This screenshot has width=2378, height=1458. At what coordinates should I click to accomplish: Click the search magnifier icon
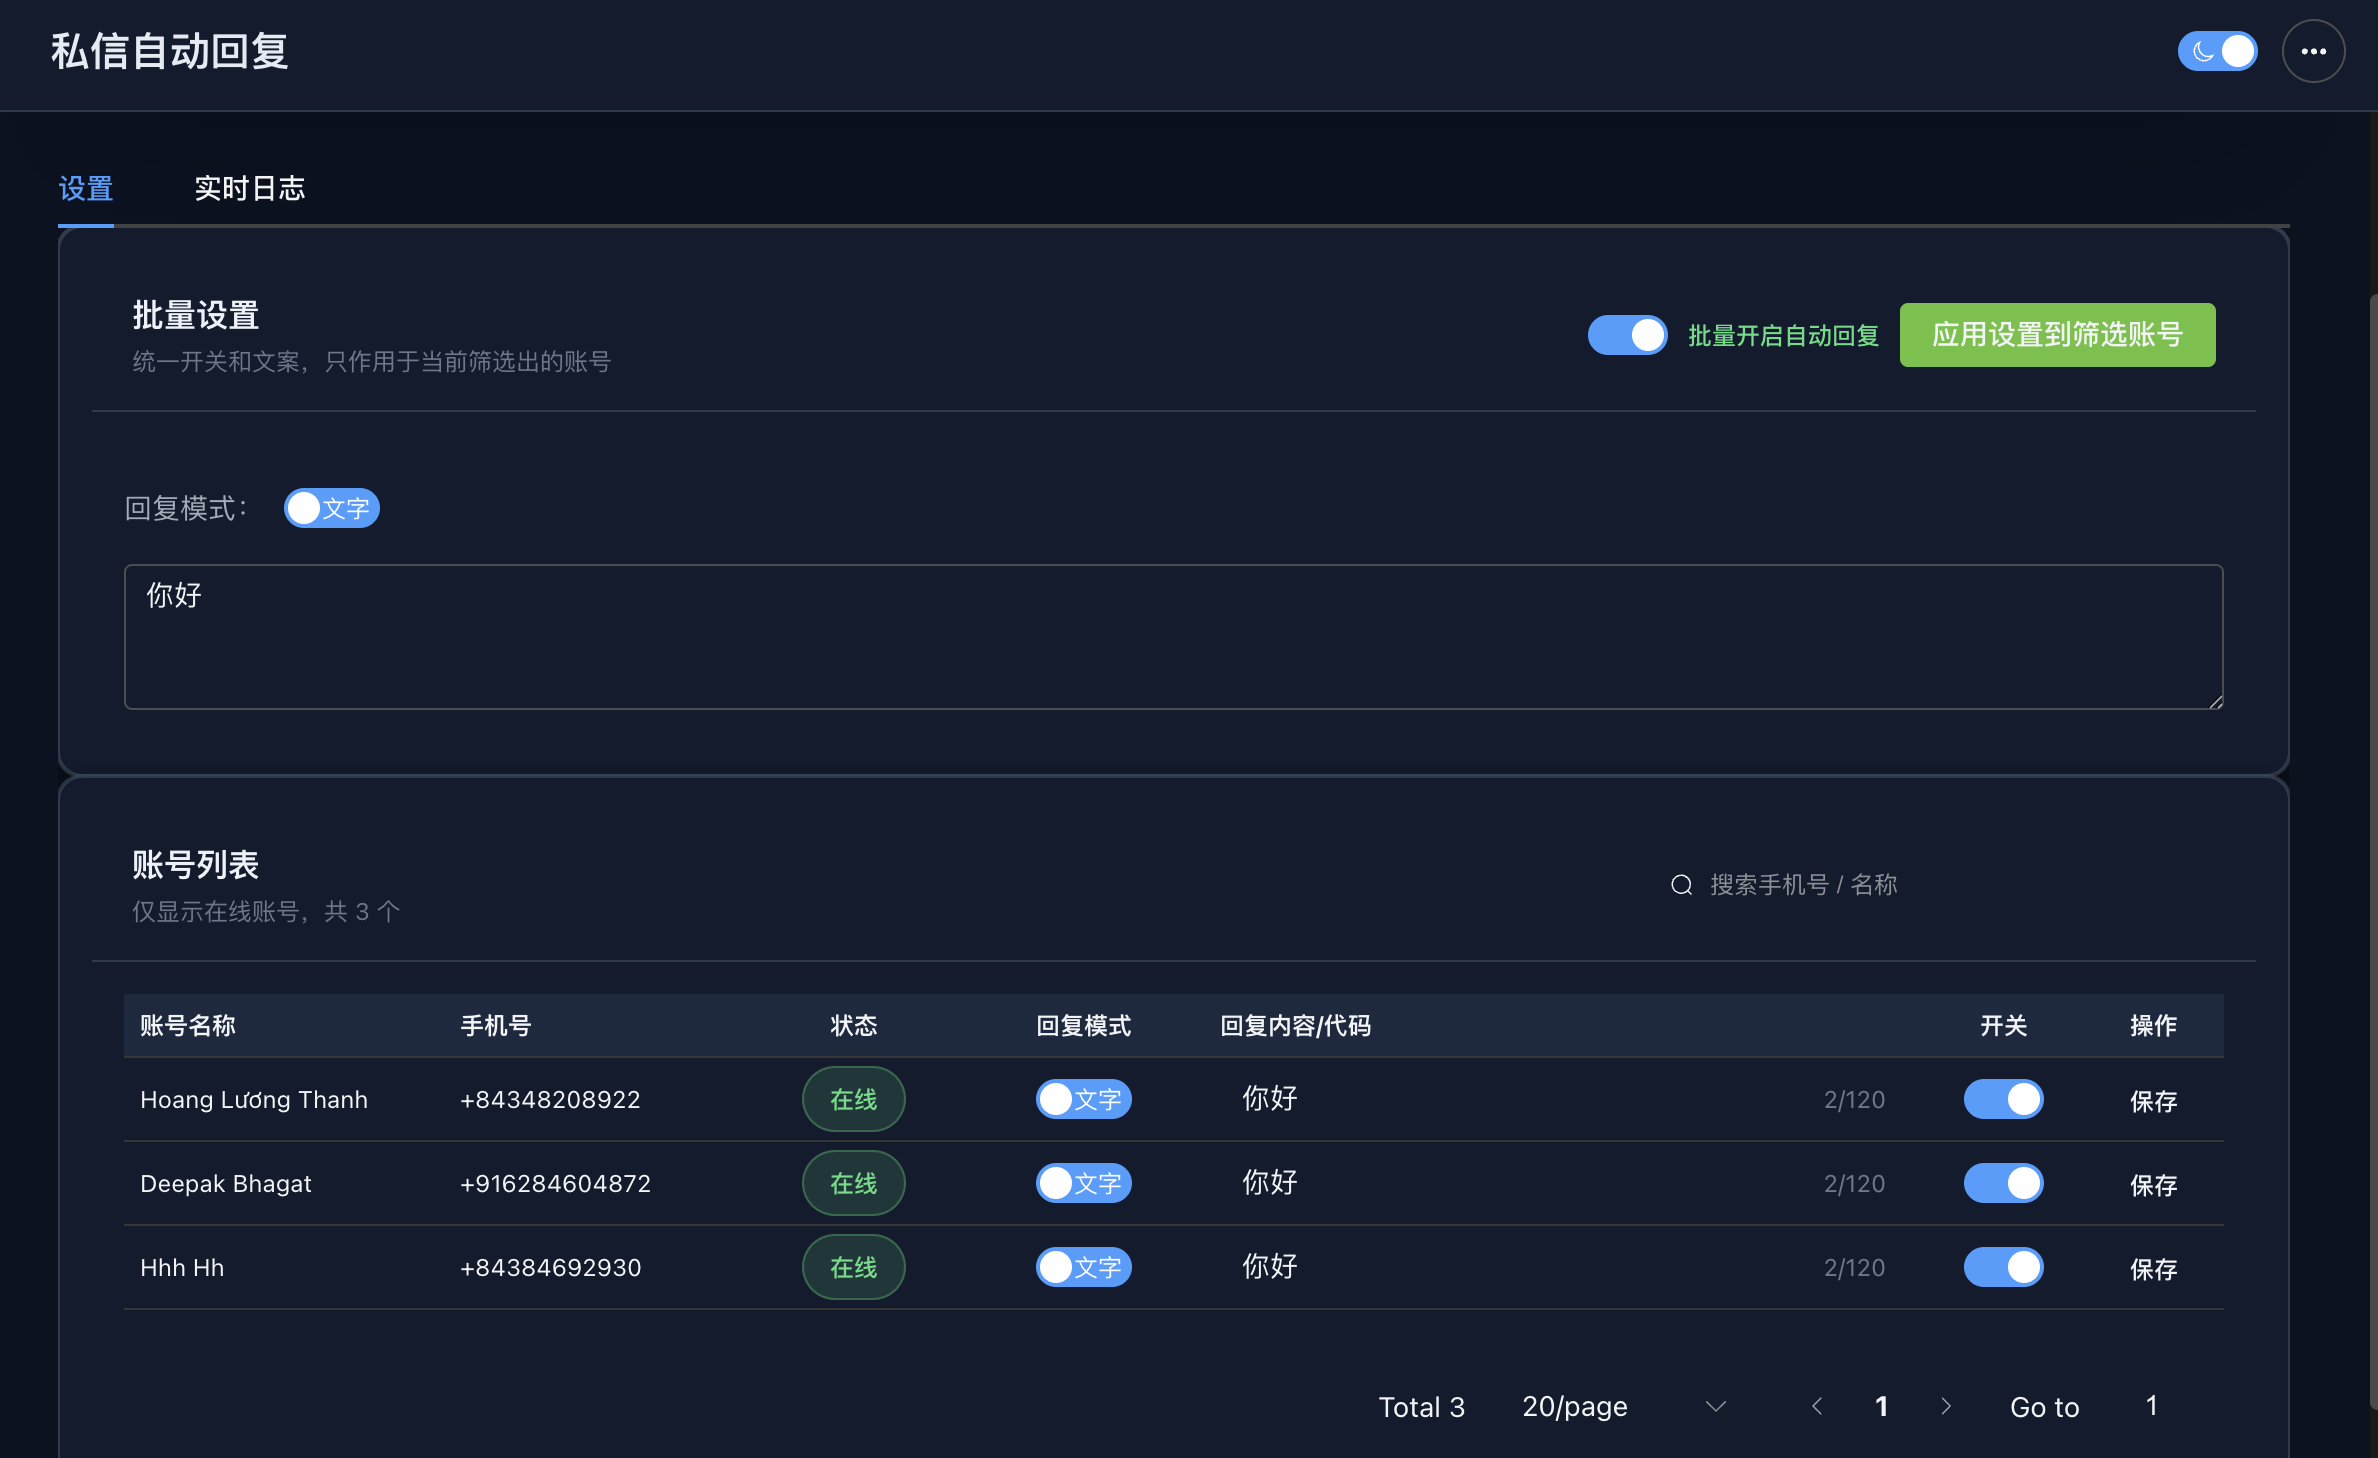(x=1681, y=885)
